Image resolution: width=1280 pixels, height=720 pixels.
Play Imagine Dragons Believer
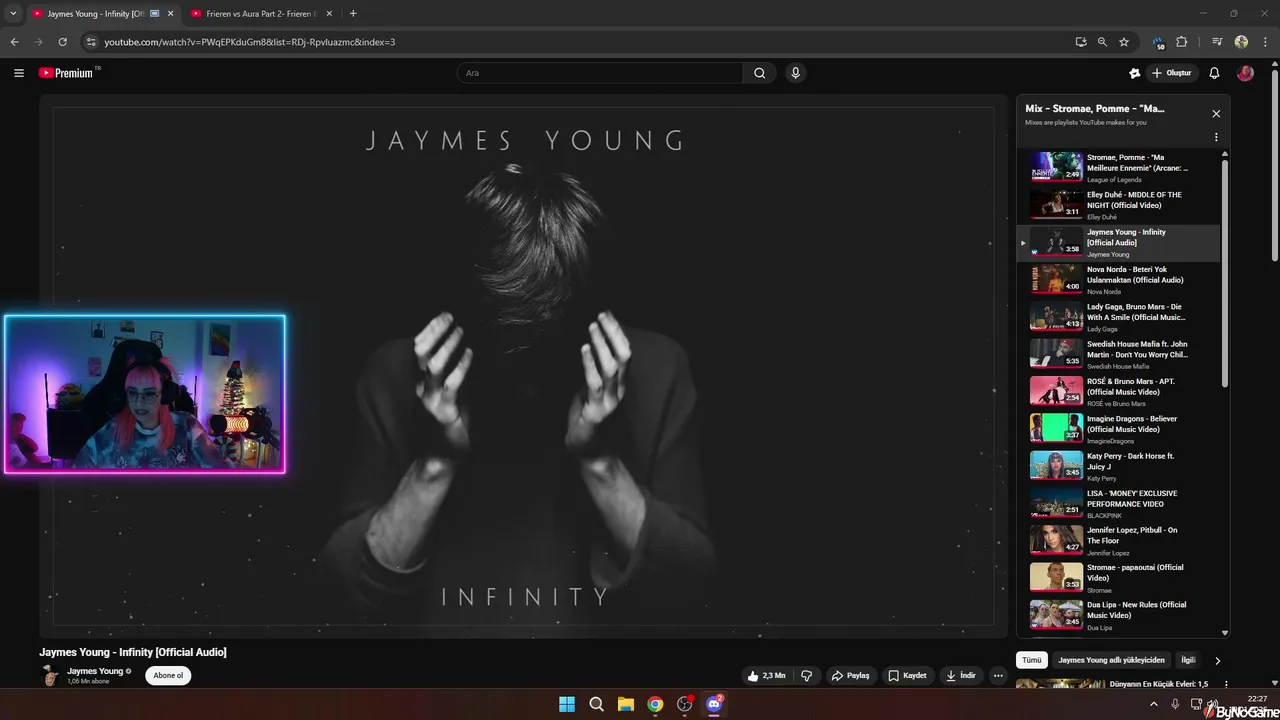(x=1118, y=428)
